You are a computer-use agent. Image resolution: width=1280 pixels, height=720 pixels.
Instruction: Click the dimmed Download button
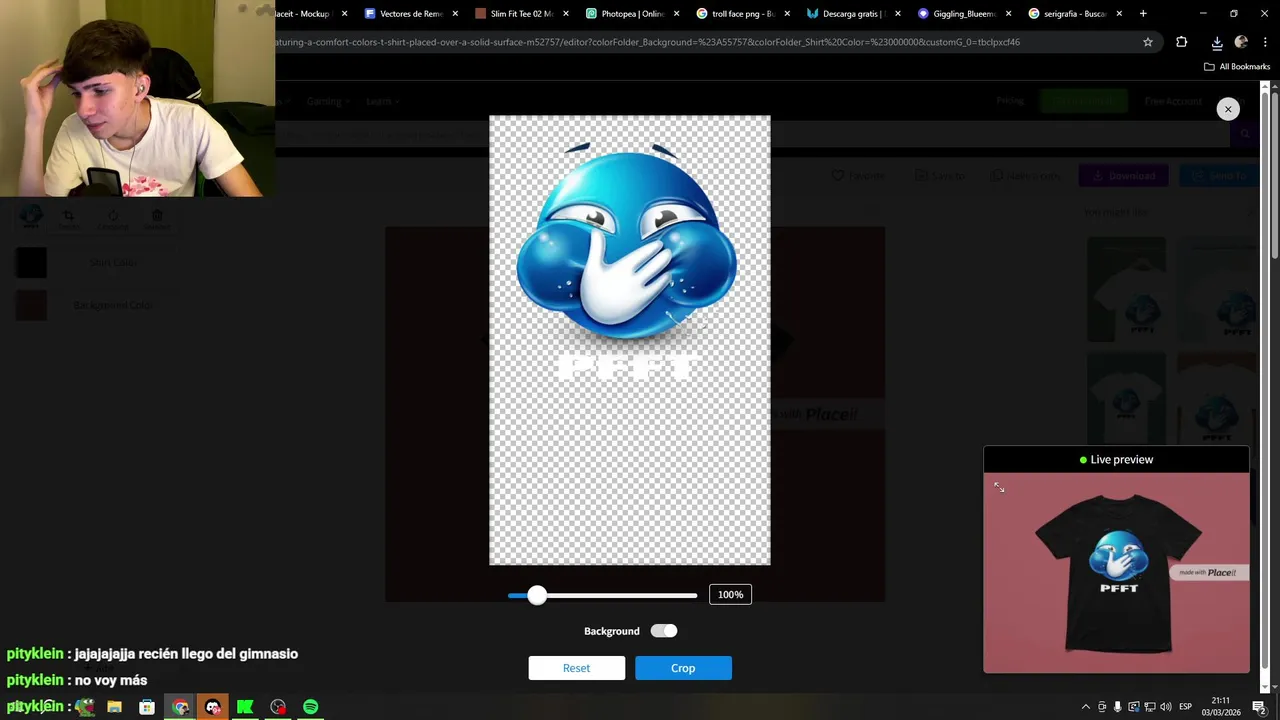pos(1124,176)
